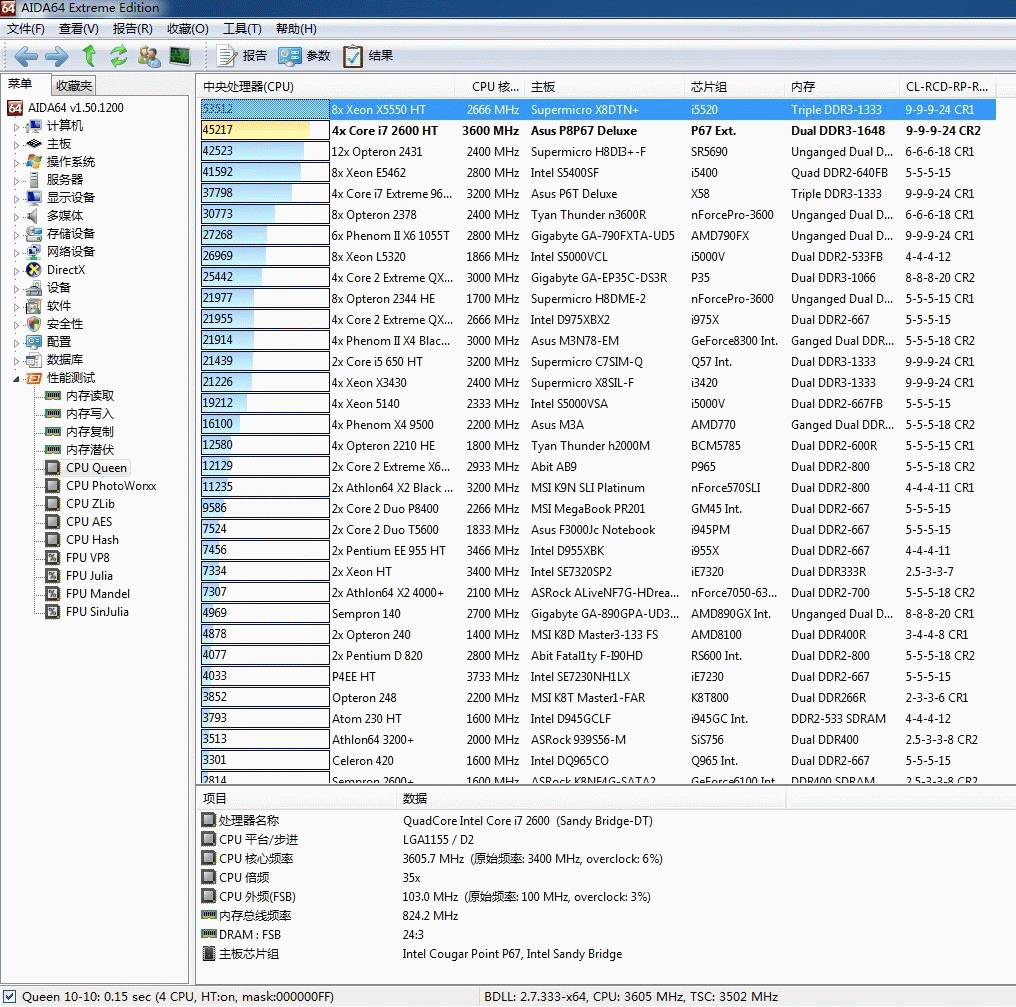Expand the DirectX tree node arrow
The image size is (1016, 1007).
coord(16,270)
